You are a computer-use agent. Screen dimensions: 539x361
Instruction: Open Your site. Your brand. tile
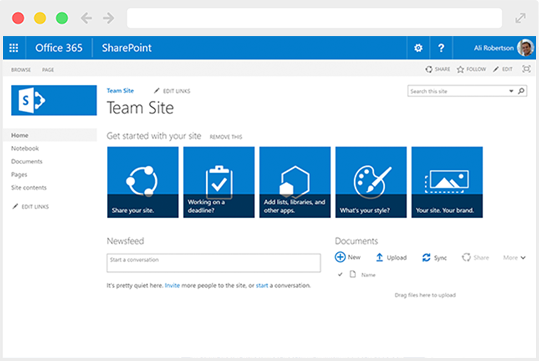pos(447,182)
